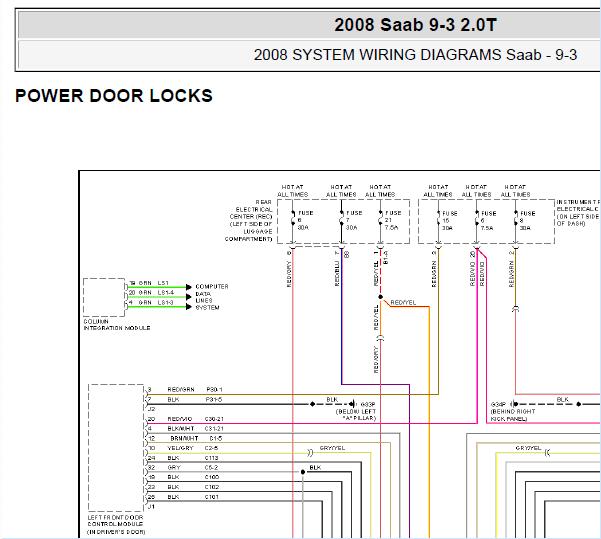Viewport: 601px width, 539px height.
Task: Click the G33P ground symbol below left A pillar
Action: coord(353,404)
